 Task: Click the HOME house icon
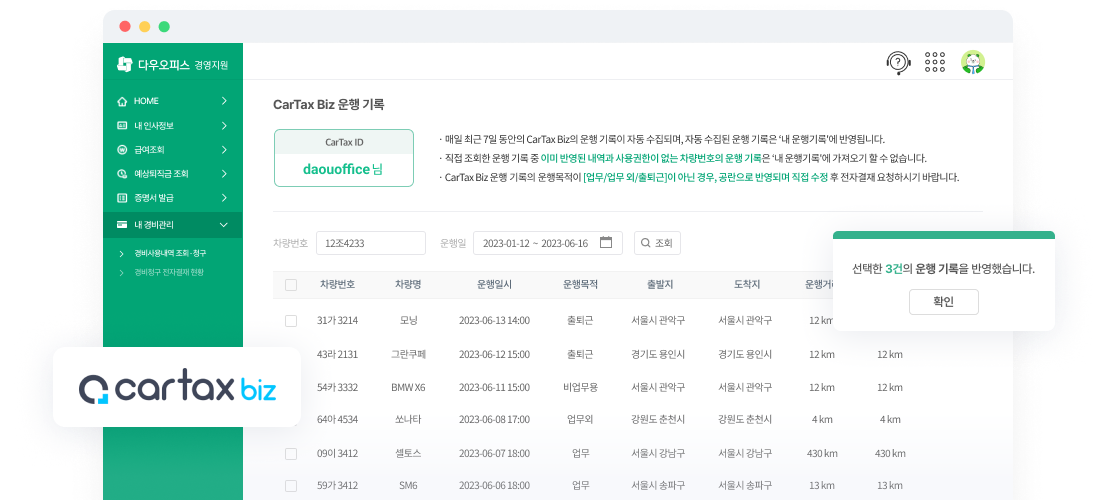[122, 101]
